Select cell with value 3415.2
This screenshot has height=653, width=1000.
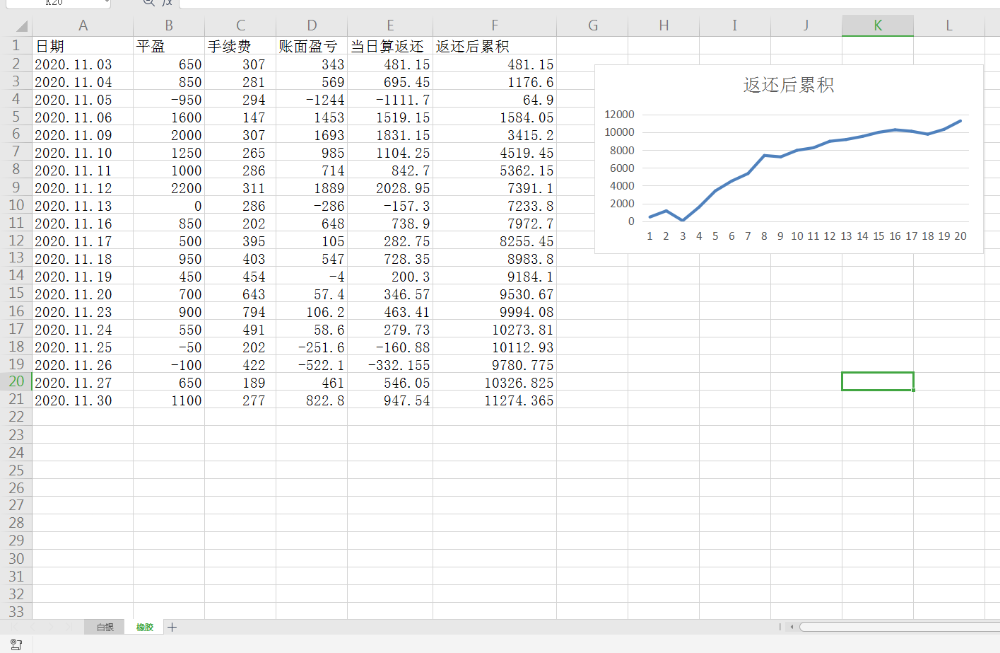pyautogui.click(x=495, y=135)
